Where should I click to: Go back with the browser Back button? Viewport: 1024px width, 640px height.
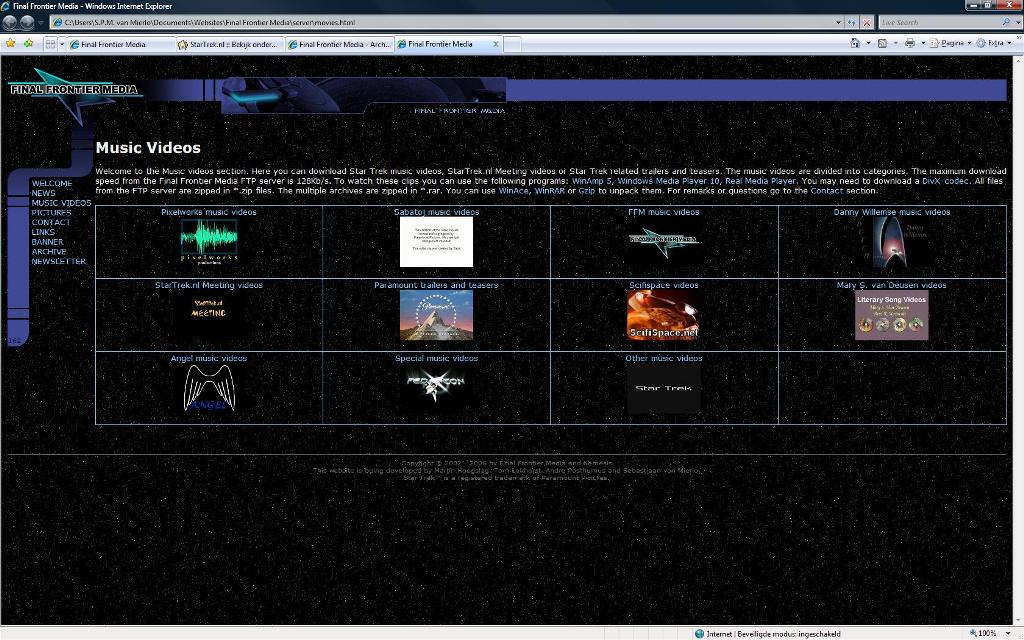[x=9, y=22]
